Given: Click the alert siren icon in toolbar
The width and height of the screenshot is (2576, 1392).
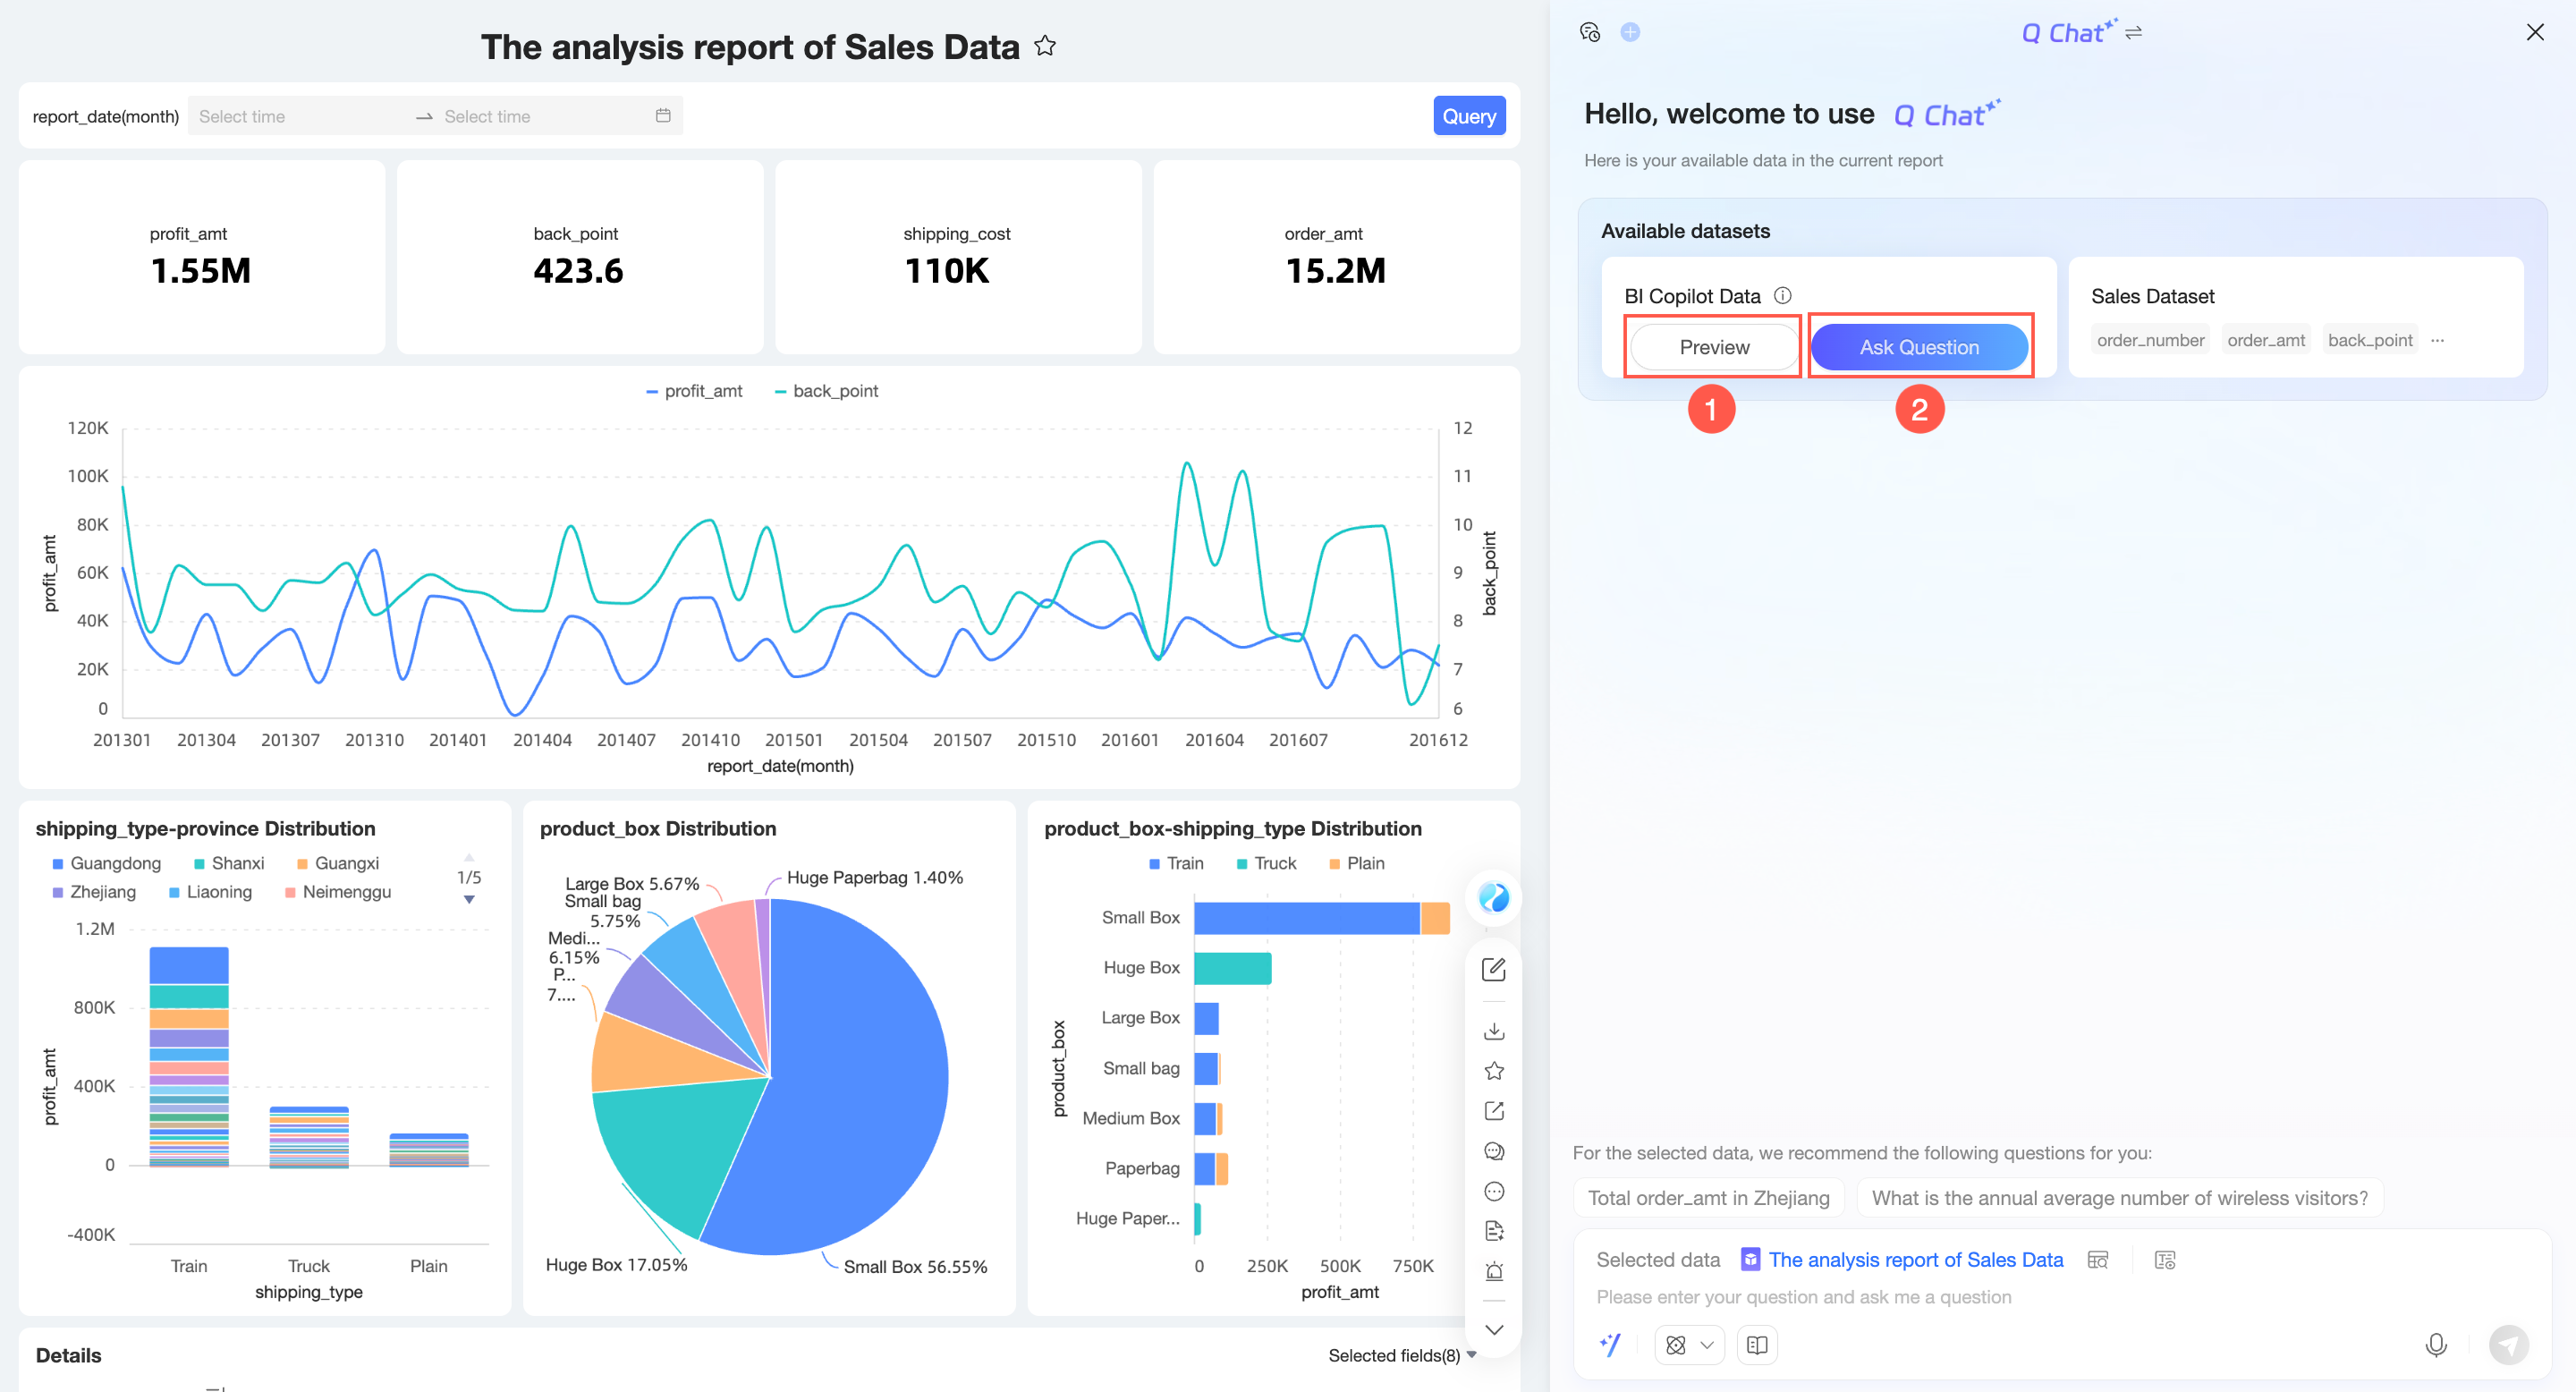Looking at the screenshot, I should click(1493, 1271).
